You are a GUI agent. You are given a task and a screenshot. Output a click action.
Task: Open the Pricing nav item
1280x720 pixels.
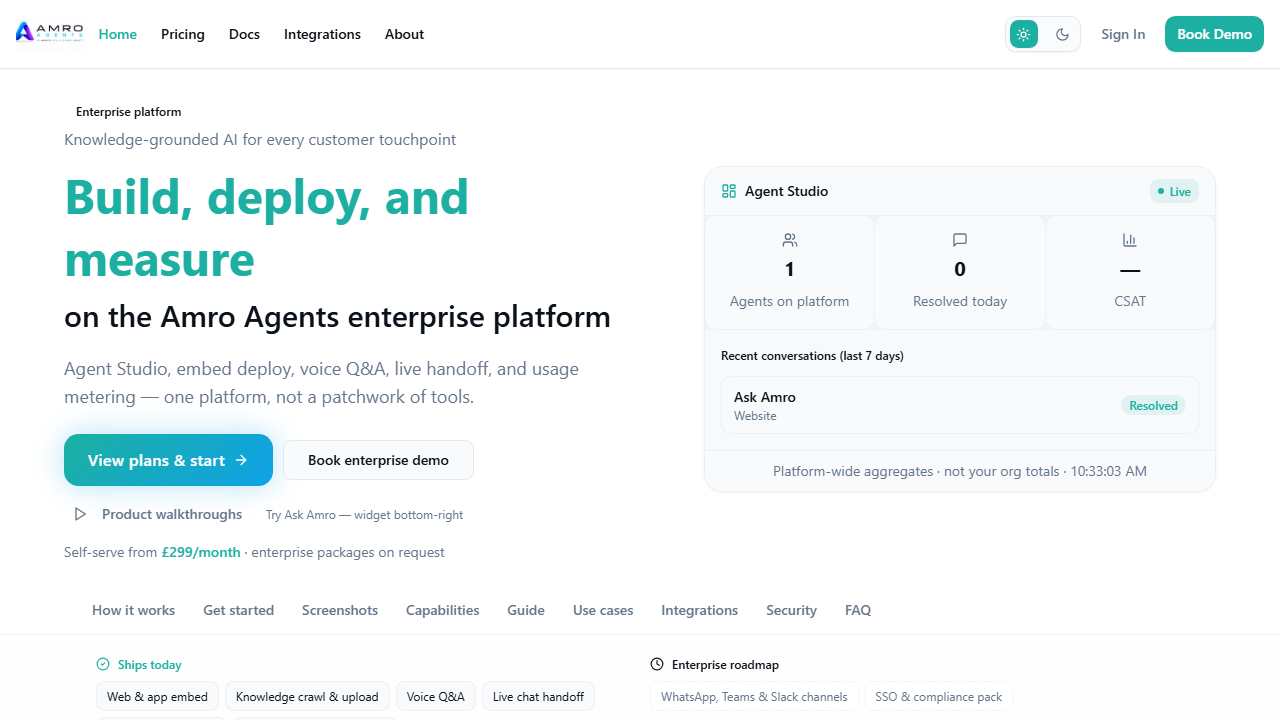coord(183,34)
